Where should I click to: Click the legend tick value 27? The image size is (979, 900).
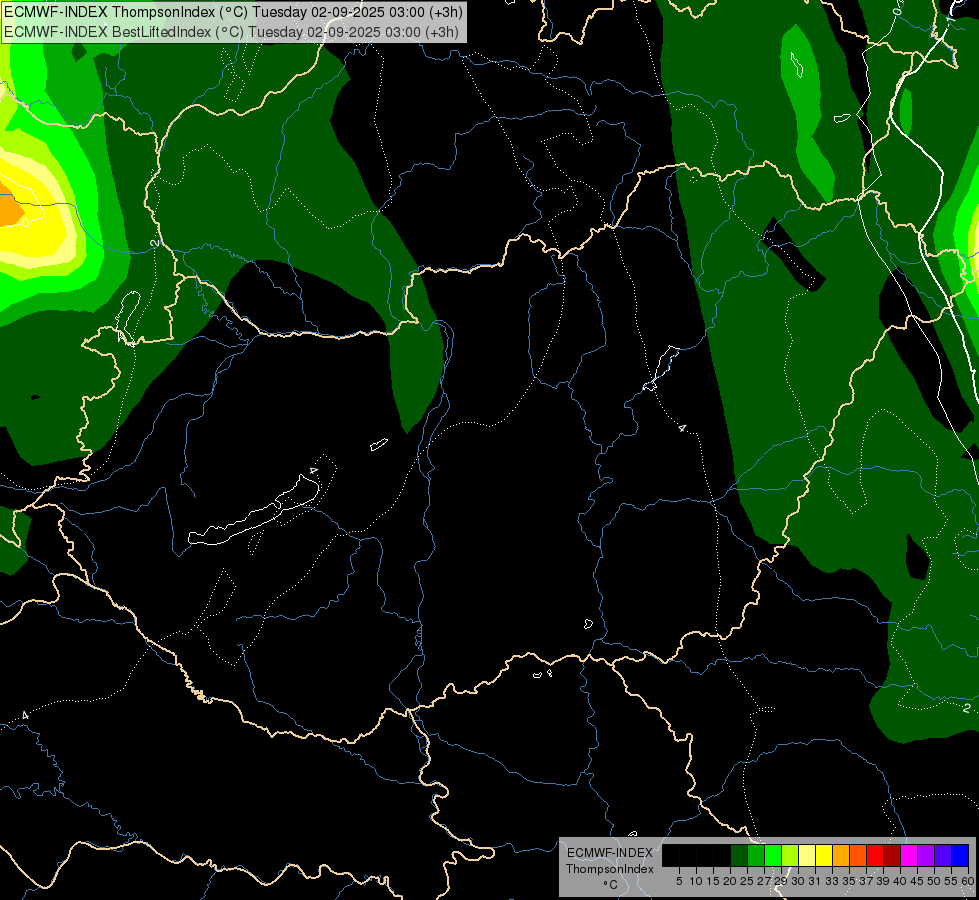[764, 881]
